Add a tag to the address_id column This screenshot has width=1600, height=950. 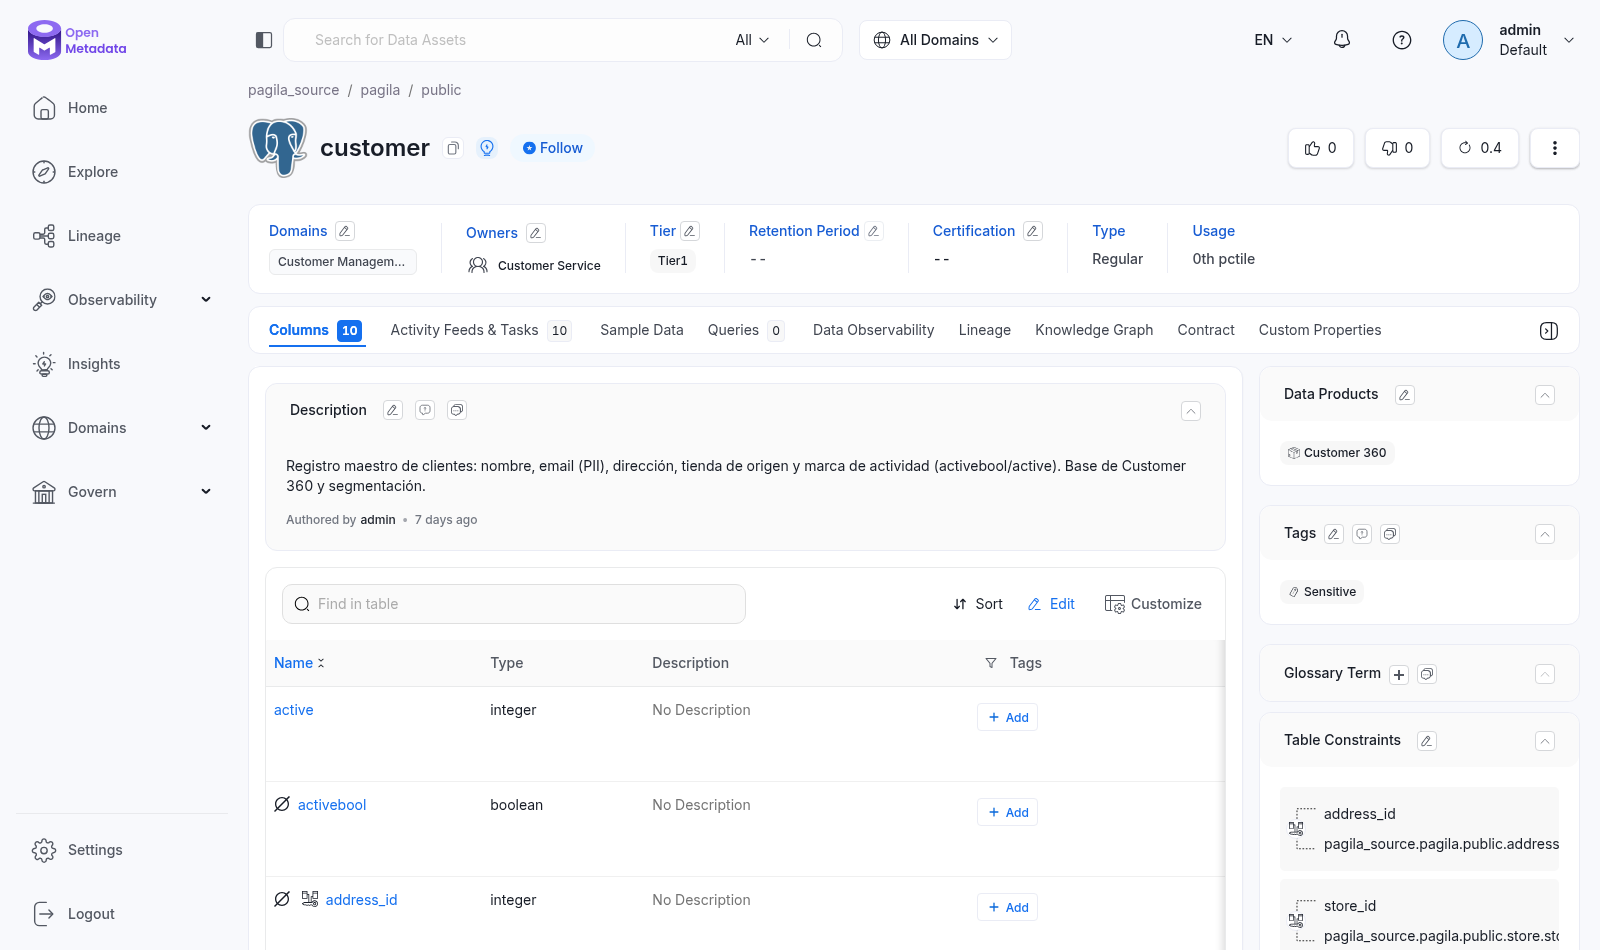pyautogui.click(x=1007, y=907)
